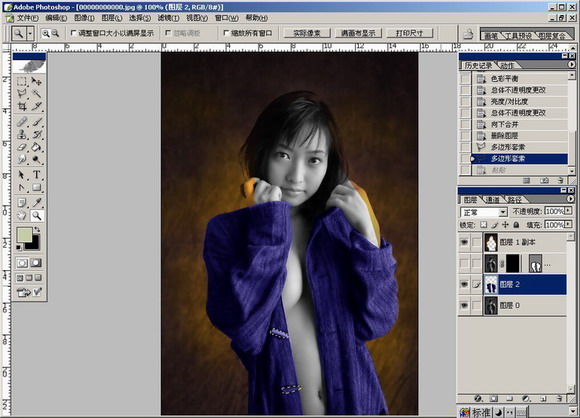This screenshot has width=580, height=418.
Task: Select the Paint Bucket tool
Action: coord(36,147)
